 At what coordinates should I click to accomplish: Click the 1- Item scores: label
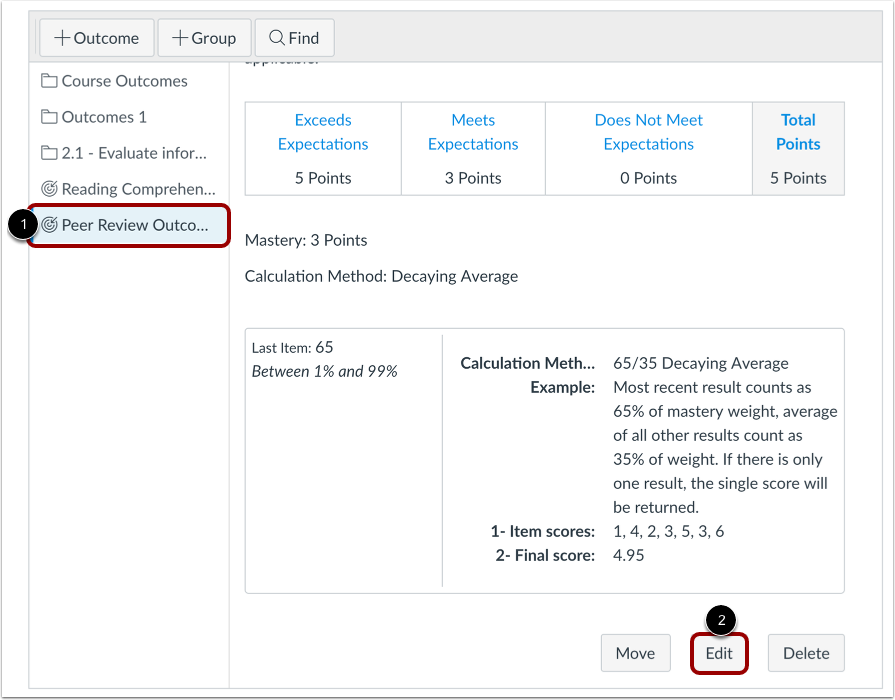[x=543, y=532]
